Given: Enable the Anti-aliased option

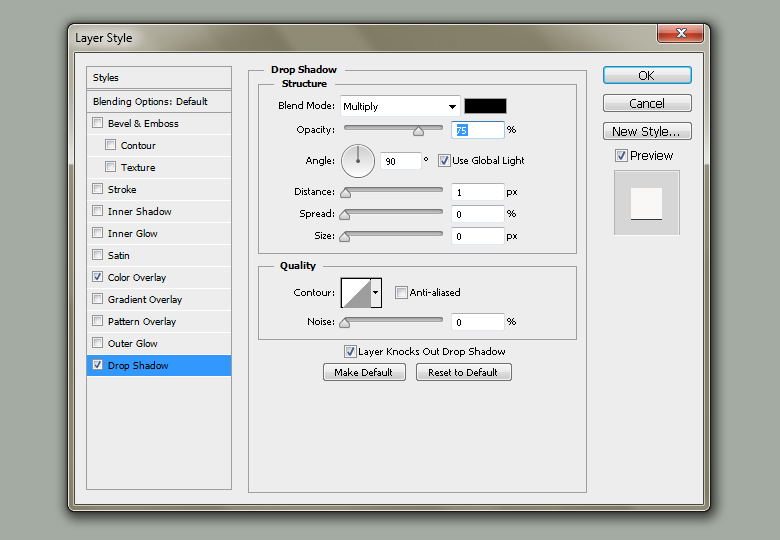Looking at the screenshot, I should [x=401, y=293].
